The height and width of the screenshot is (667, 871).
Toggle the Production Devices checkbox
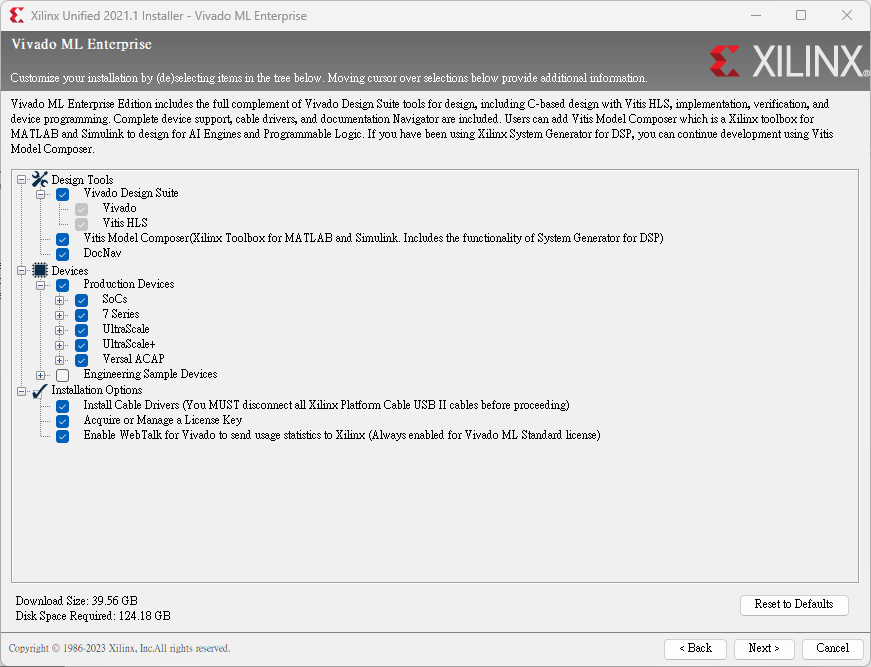click(x=63, y=285)
